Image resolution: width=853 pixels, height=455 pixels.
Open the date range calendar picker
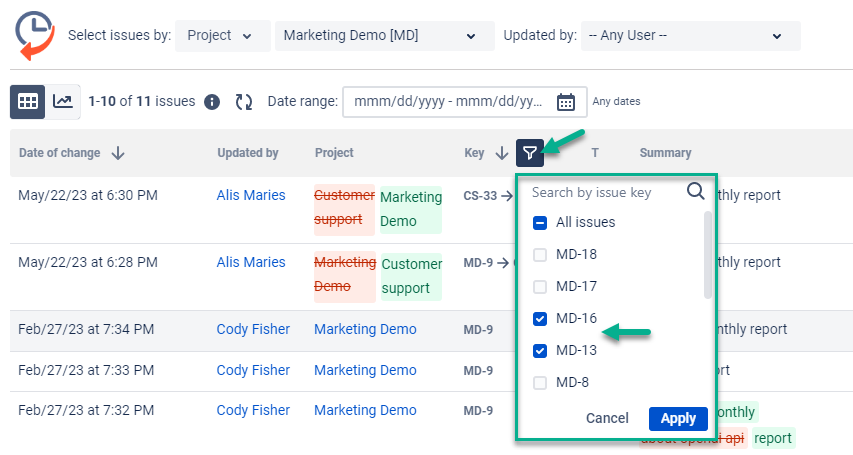coord(565,102)
